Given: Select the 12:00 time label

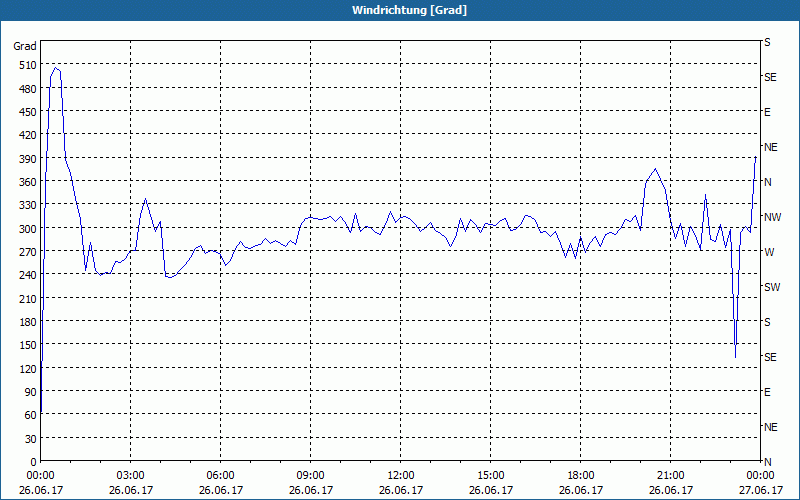Looking at the screenshot, I should [401, 476].
